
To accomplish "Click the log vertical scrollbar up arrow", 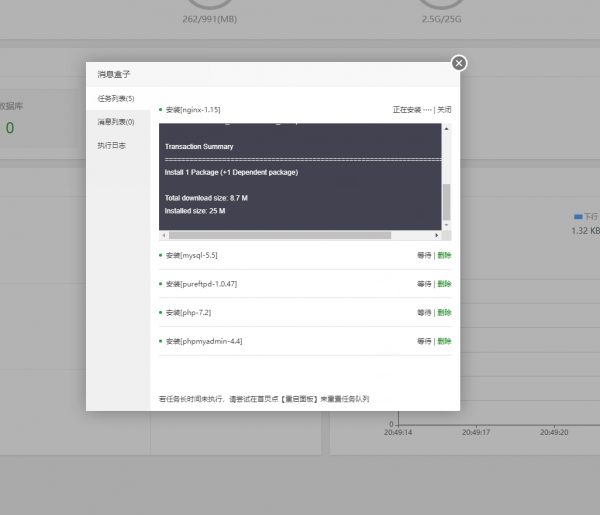I will tap(446, 129).
